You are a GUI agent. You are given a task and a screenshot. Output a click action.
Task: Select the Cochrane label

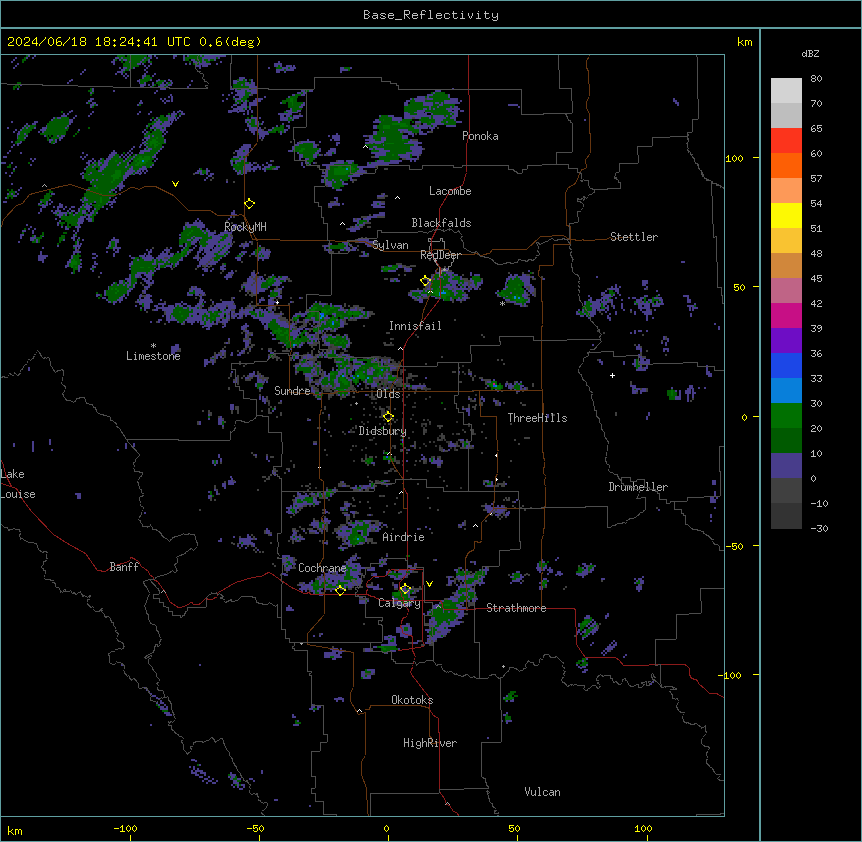(x=322, y=568)
